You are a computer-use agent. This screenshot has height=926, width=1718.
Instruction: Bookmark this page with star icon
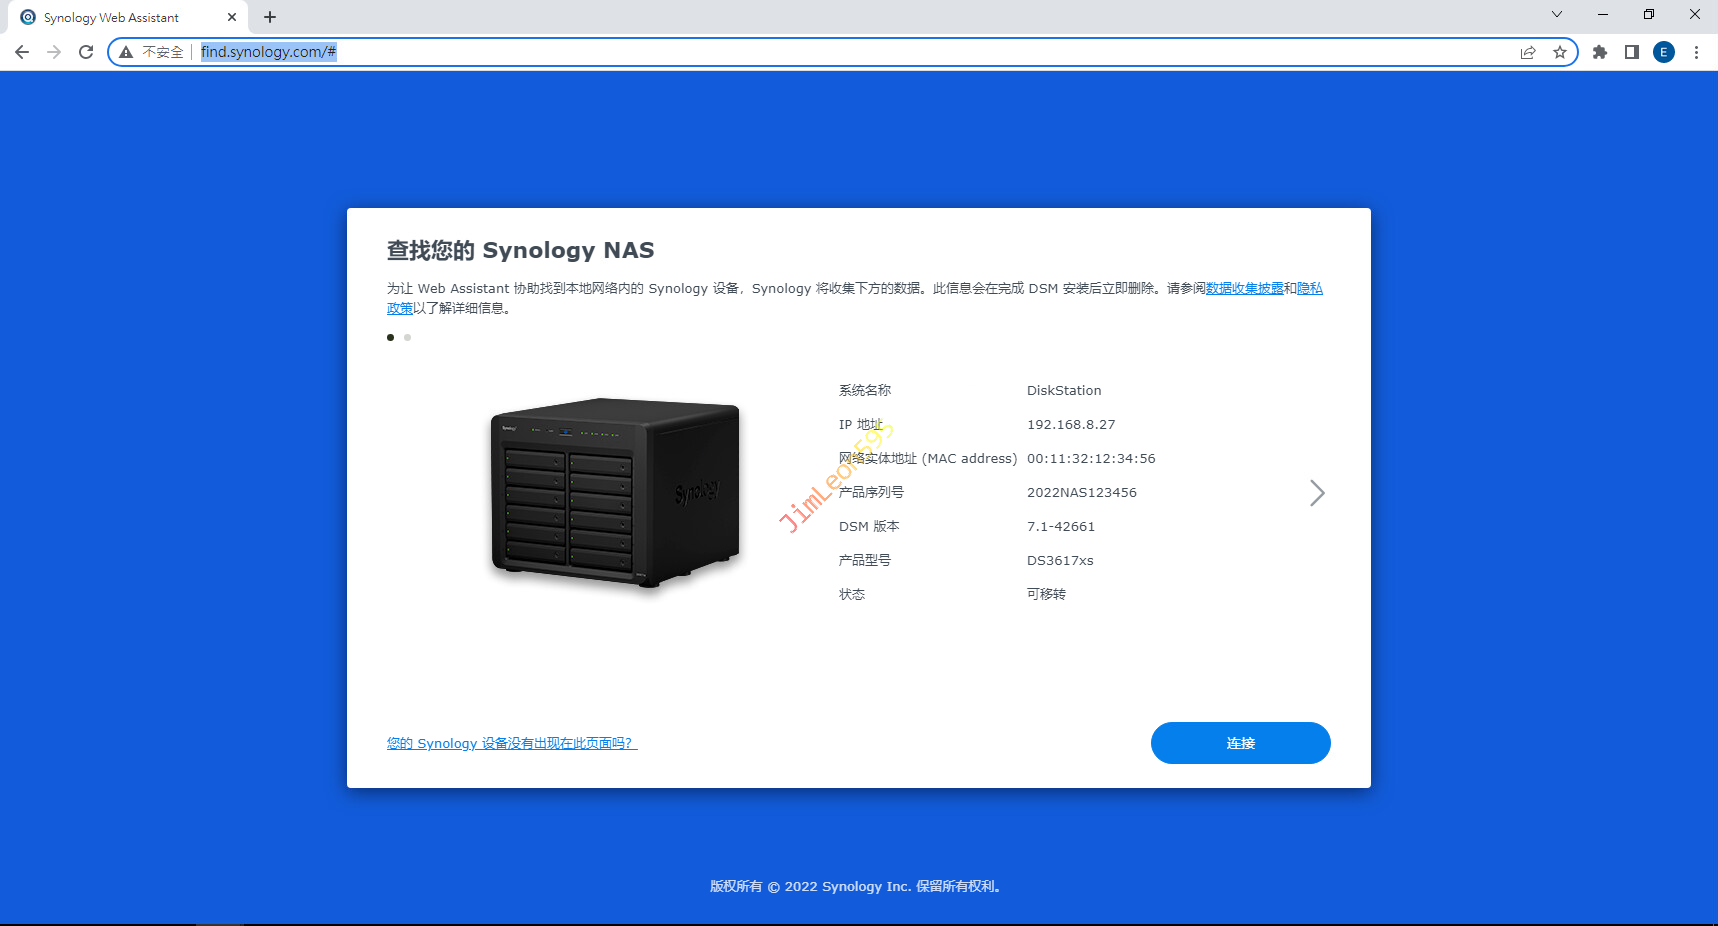(x=1560, y=52)
